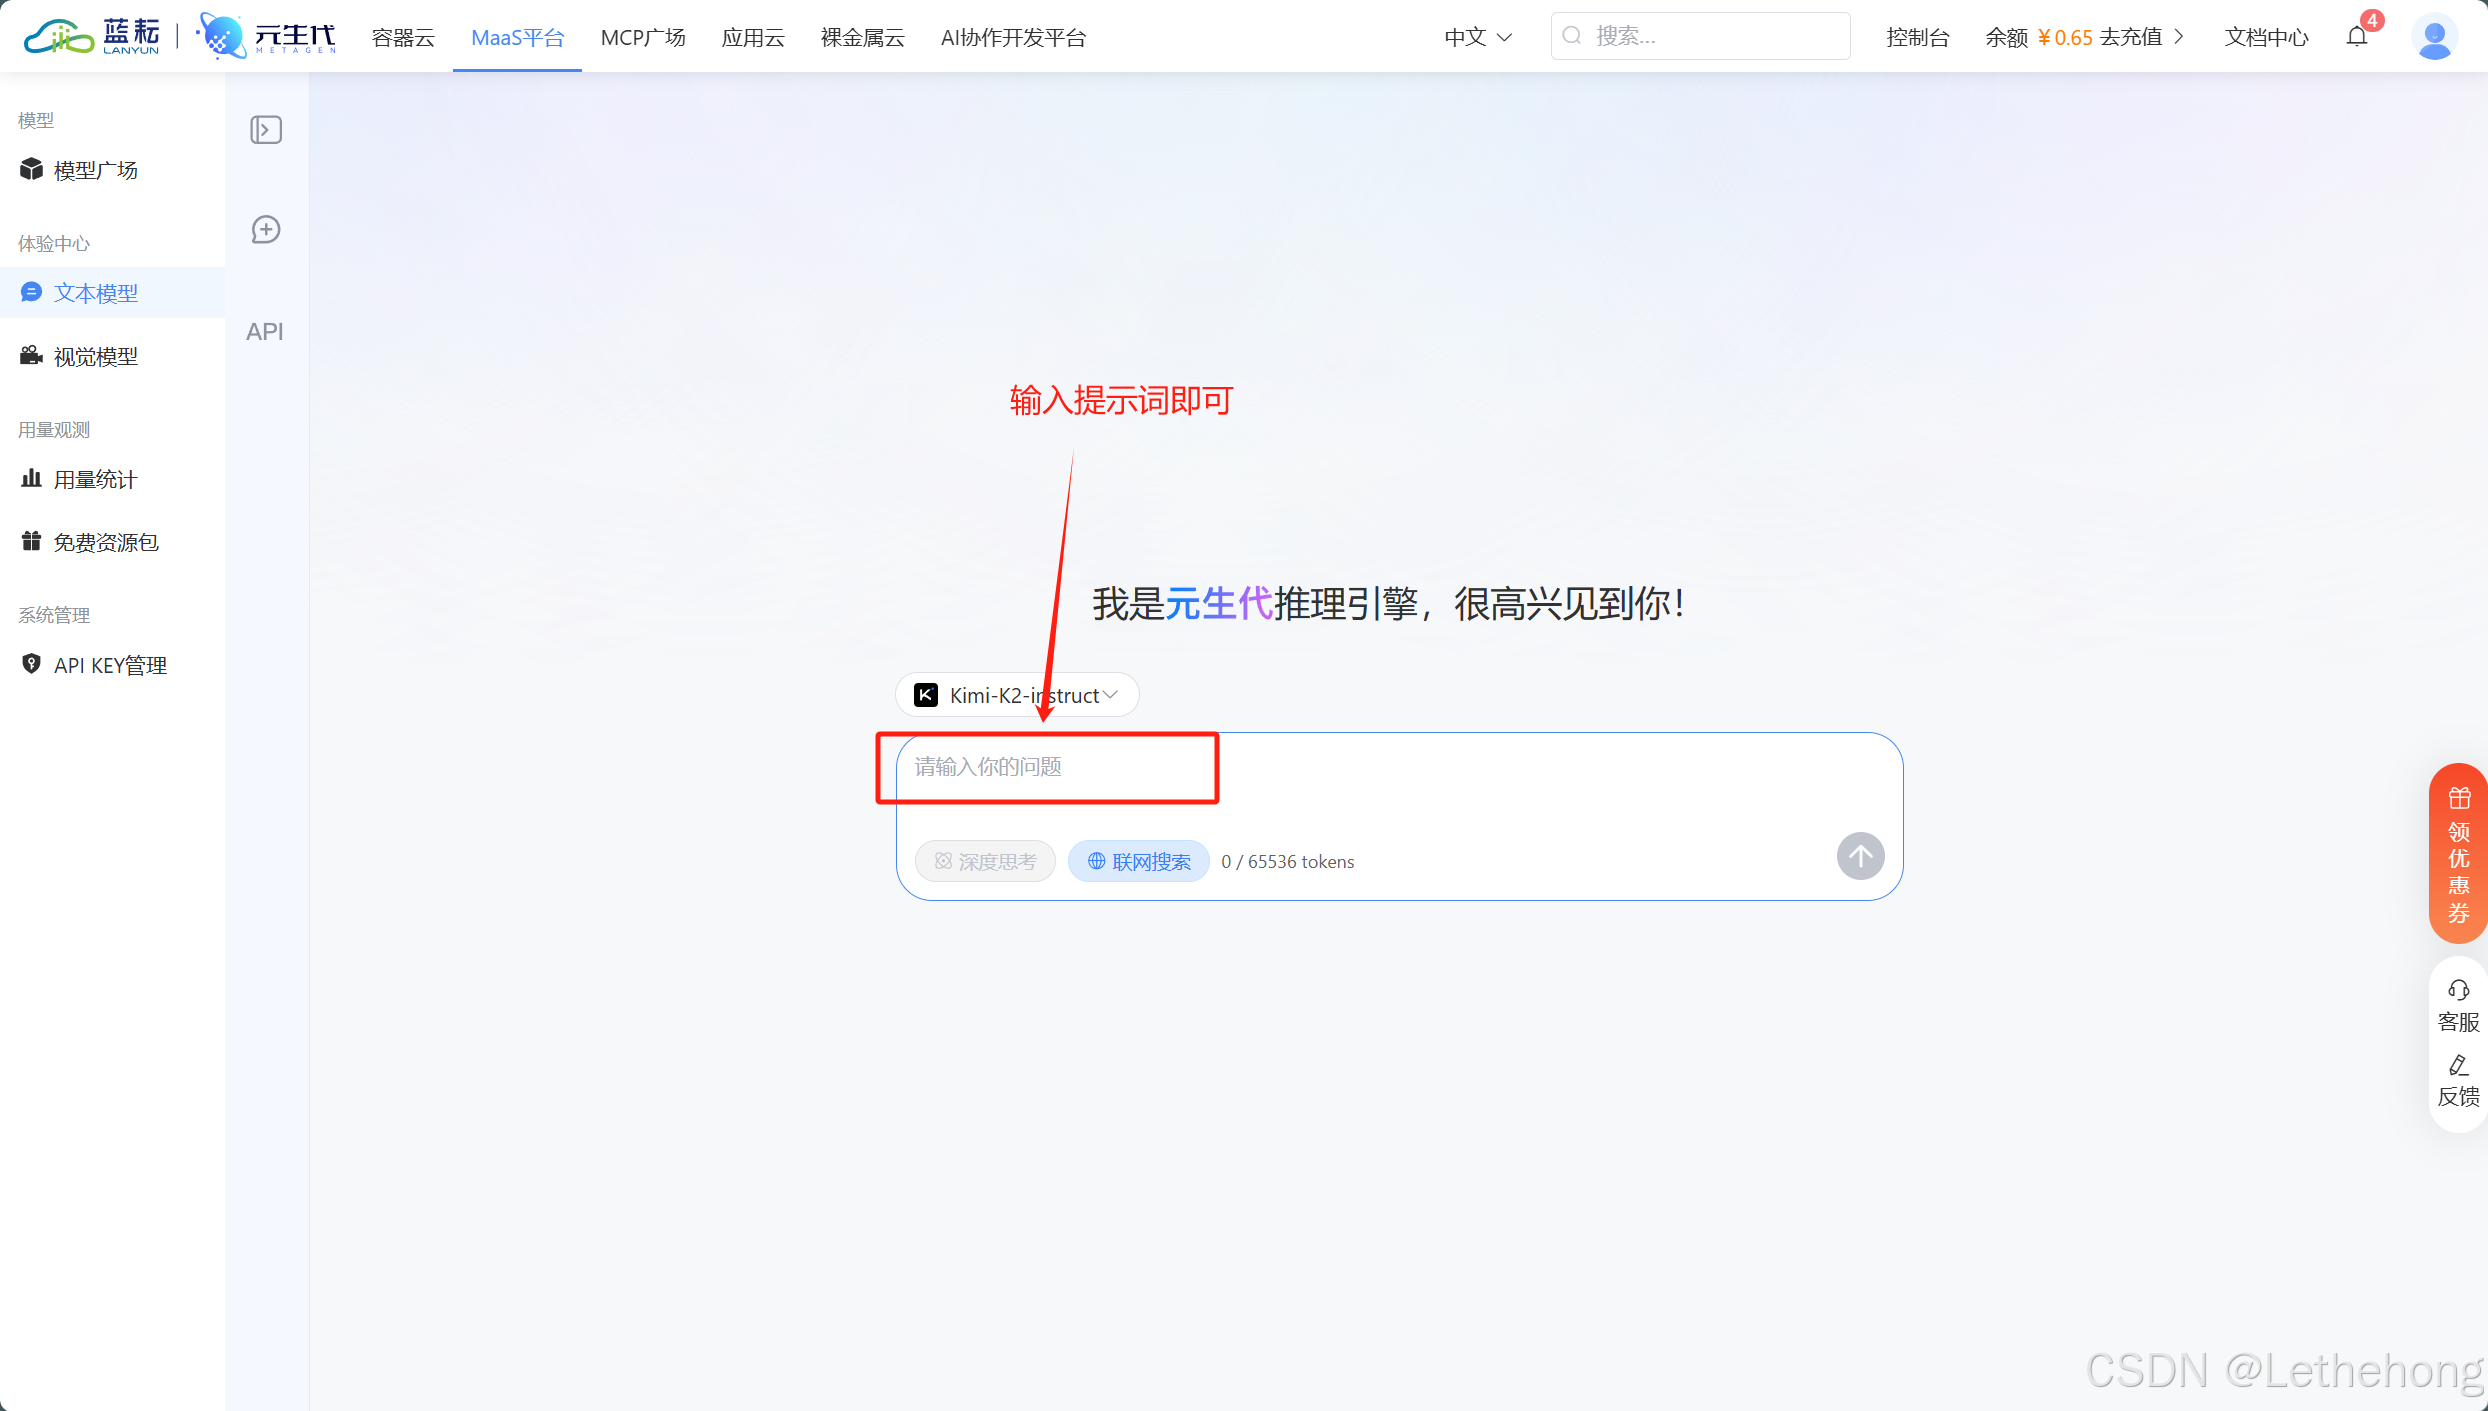Click into the top search field
This screenshot has height=1411, width=2488.
point(1700,36)
